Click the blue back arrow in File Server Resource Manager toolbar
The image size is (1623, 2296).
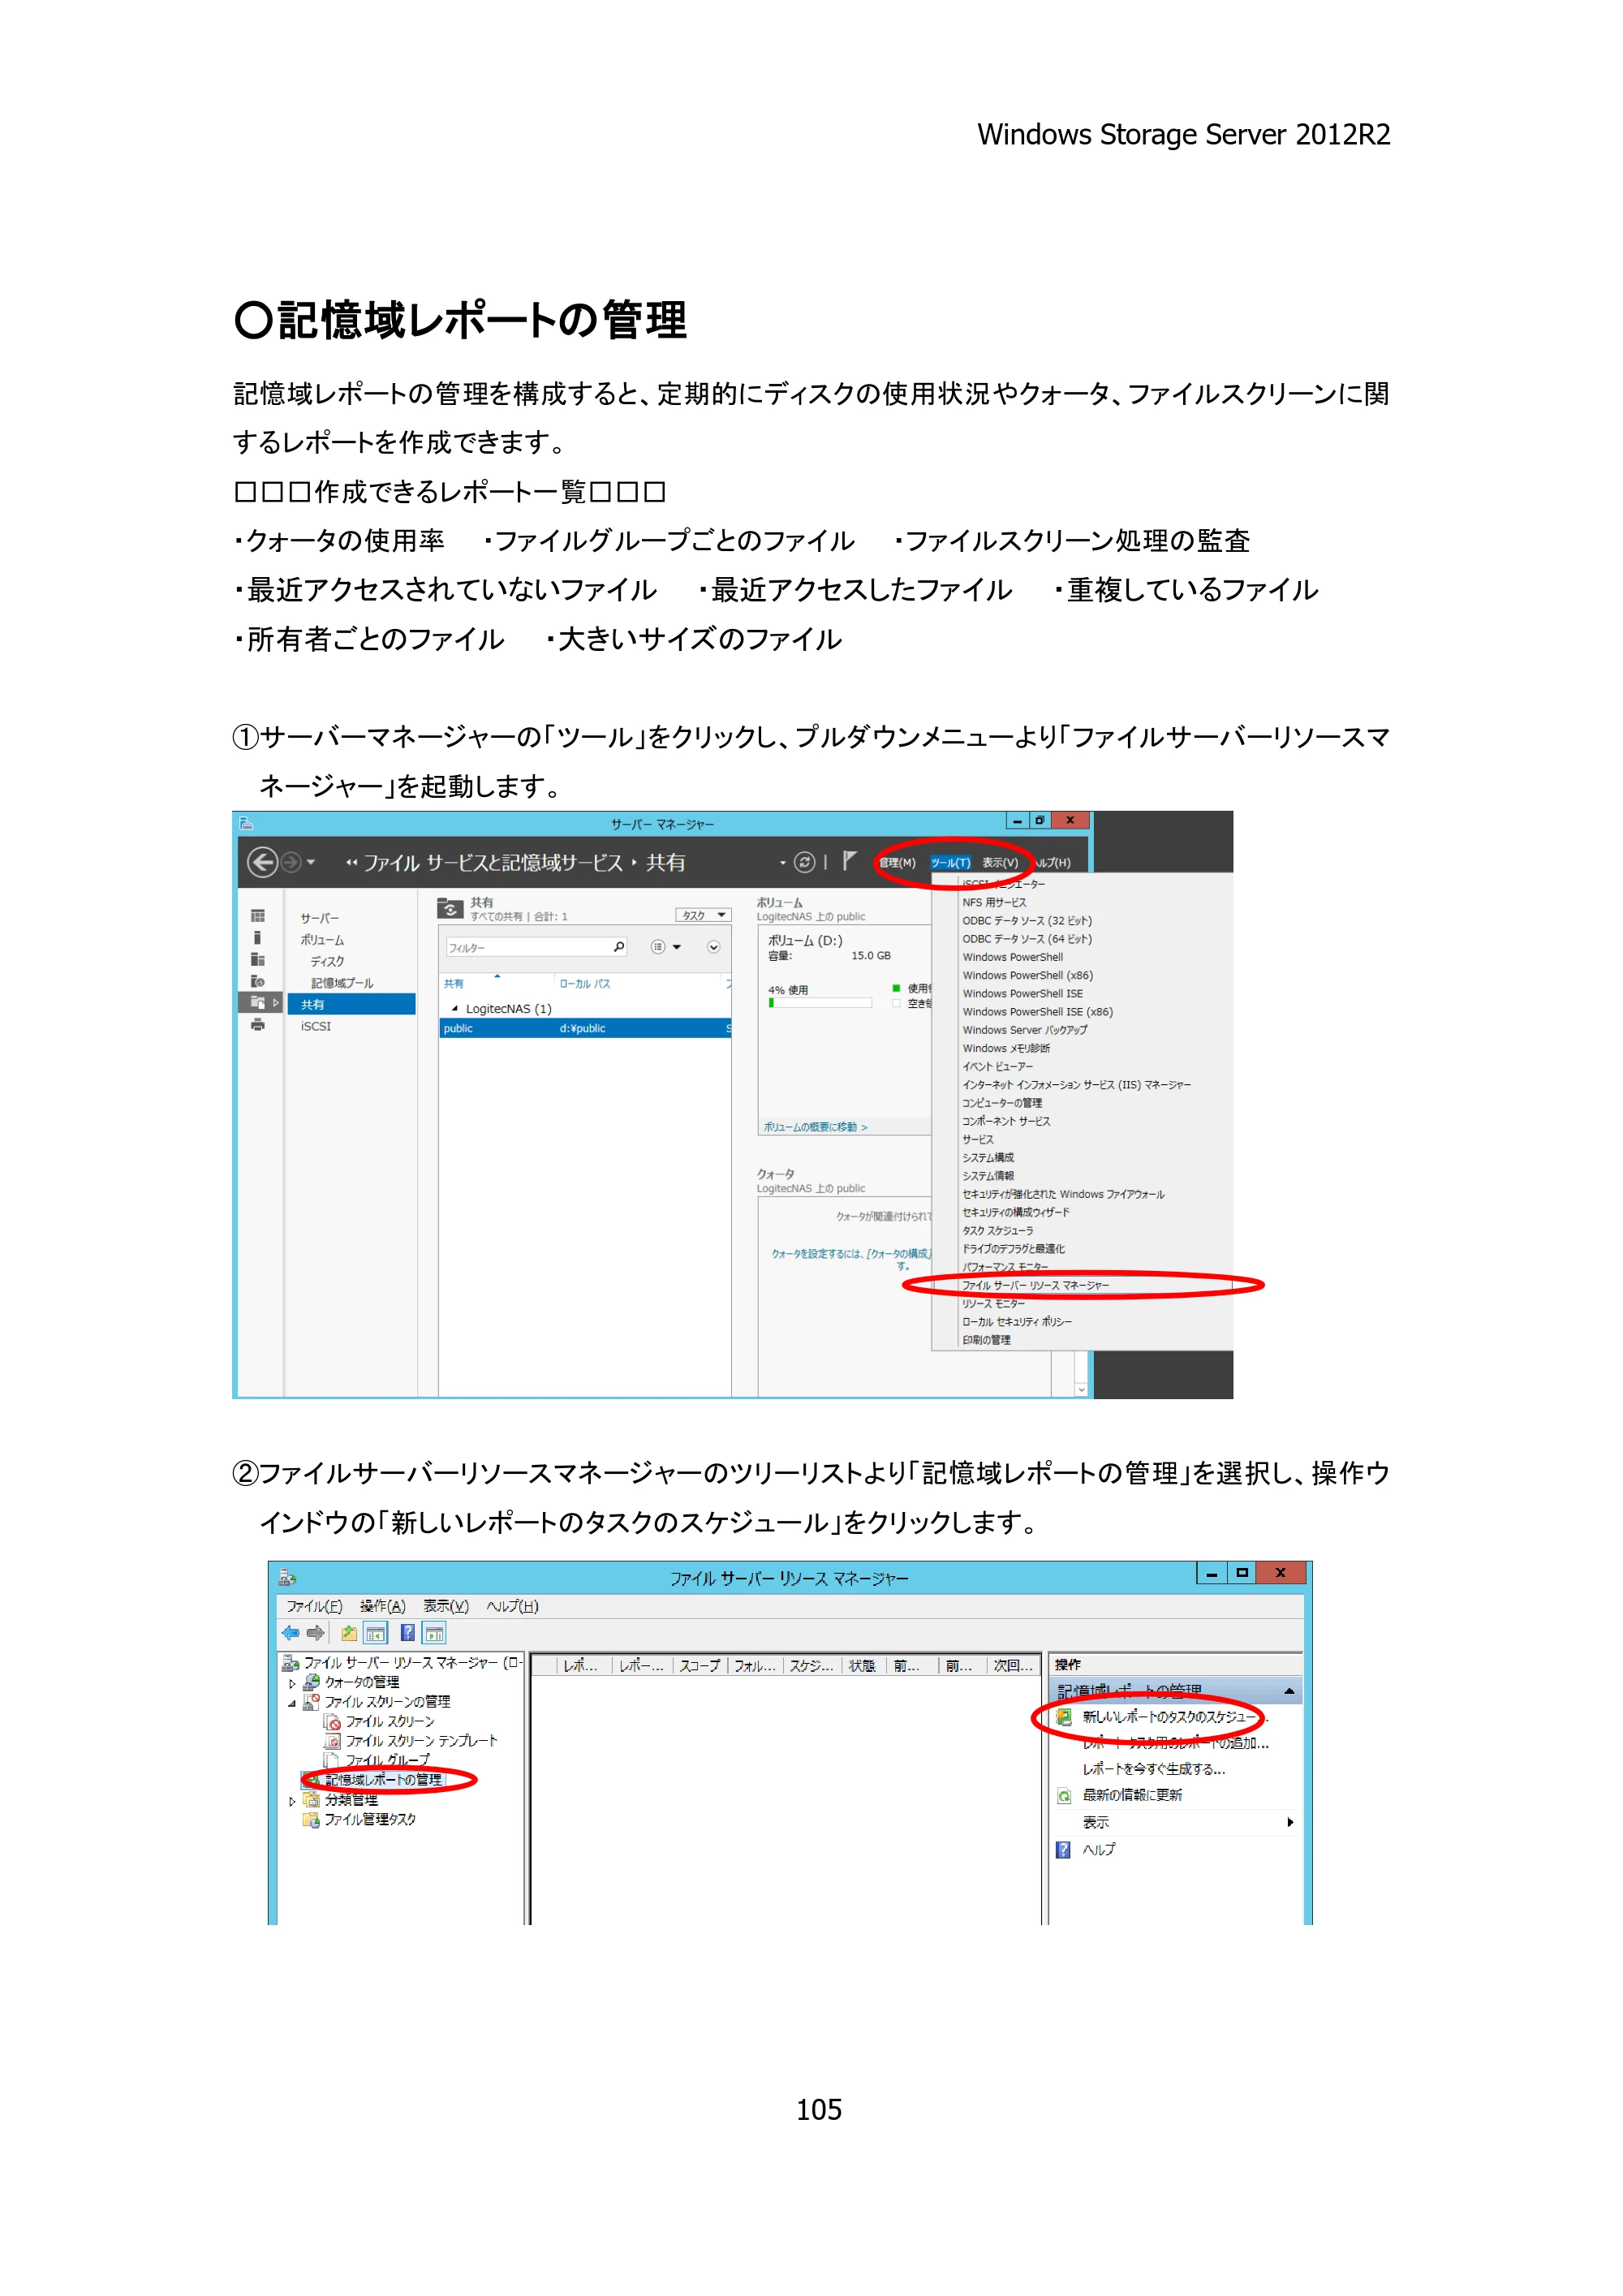coord(290,1633)
